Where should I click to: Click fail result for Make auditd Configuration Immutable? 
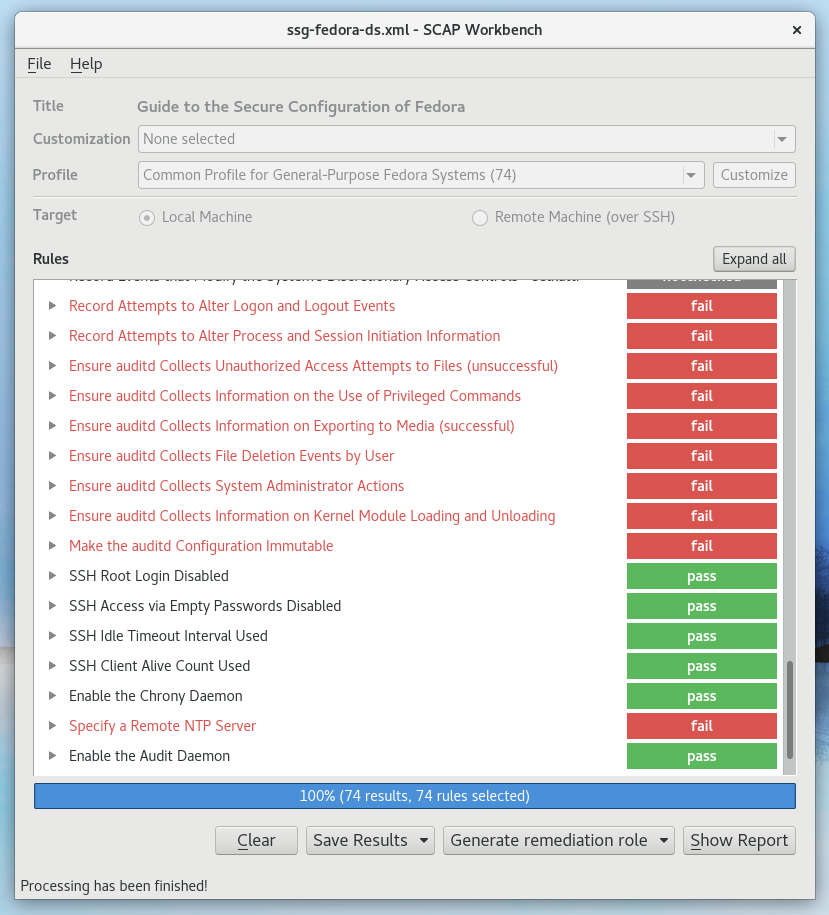(702, 546)
